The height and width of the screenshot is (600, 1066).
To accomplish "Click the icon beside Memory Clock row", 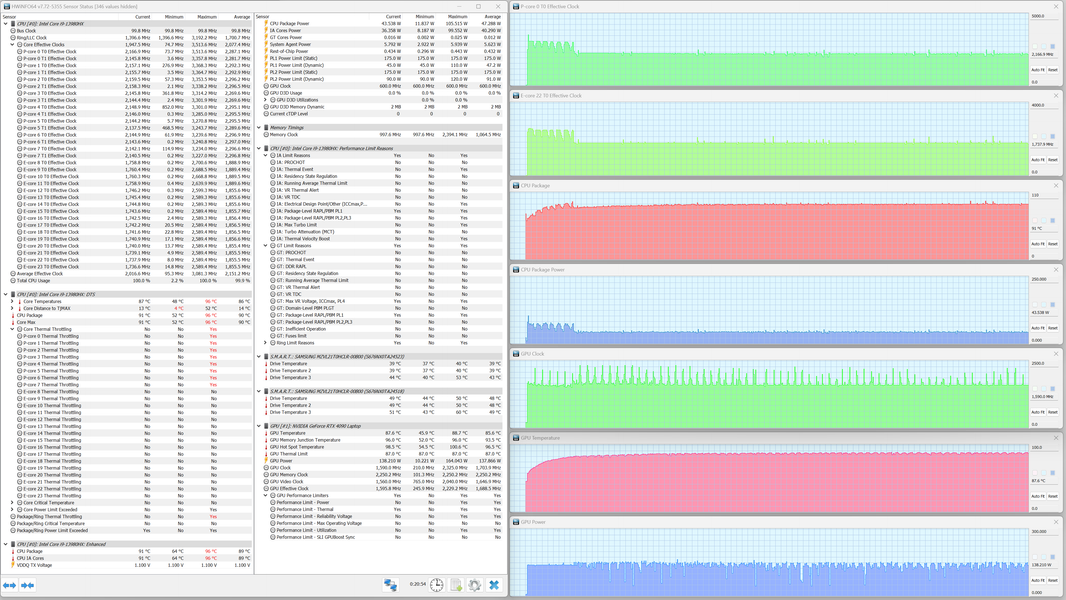I will (266, 135).
